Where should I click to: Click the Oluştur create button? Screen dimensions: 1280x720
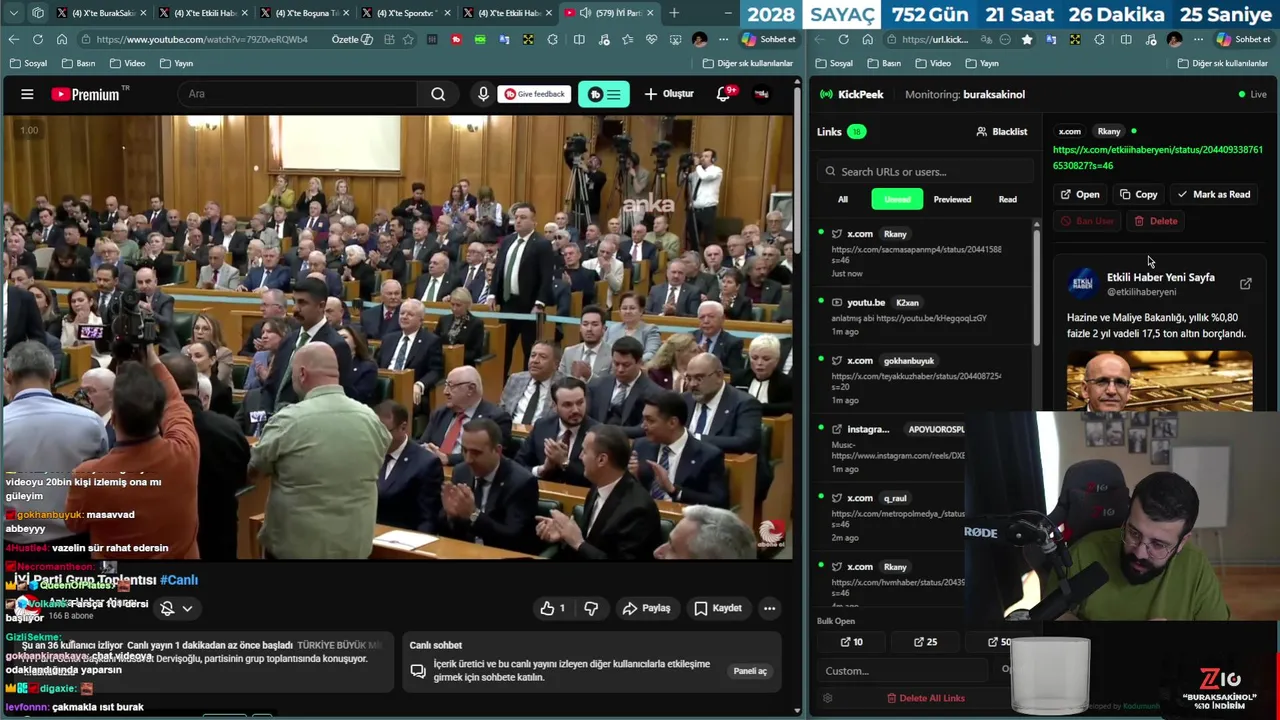pos(669,94)
